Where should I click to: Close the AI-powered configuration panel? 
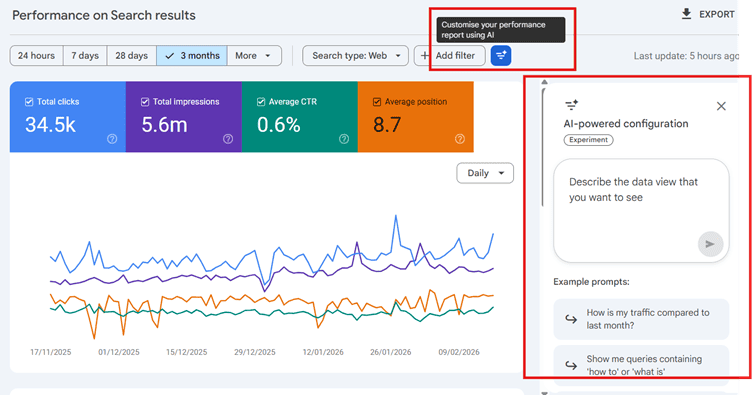(721, 106)
